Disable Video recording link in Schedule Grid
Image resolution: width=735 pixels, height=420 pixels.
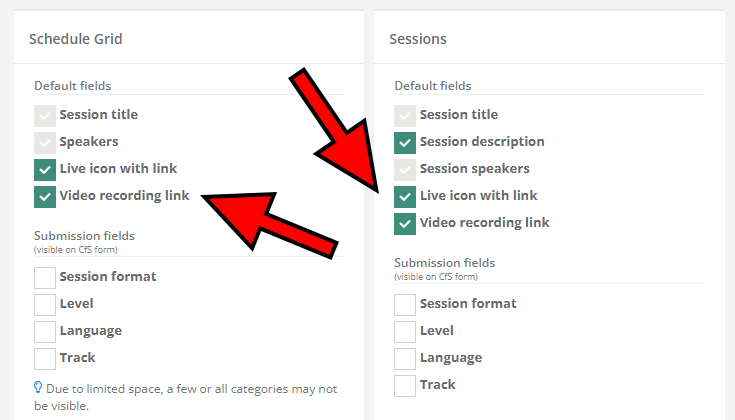(x=45, y=196)
